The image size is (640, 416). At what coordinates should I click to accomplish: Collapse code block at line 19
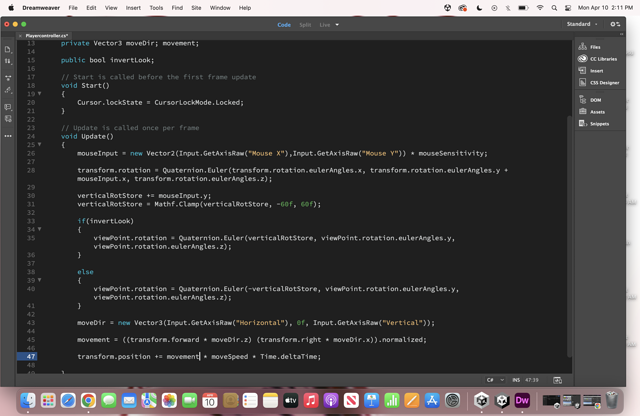[40, 94]
